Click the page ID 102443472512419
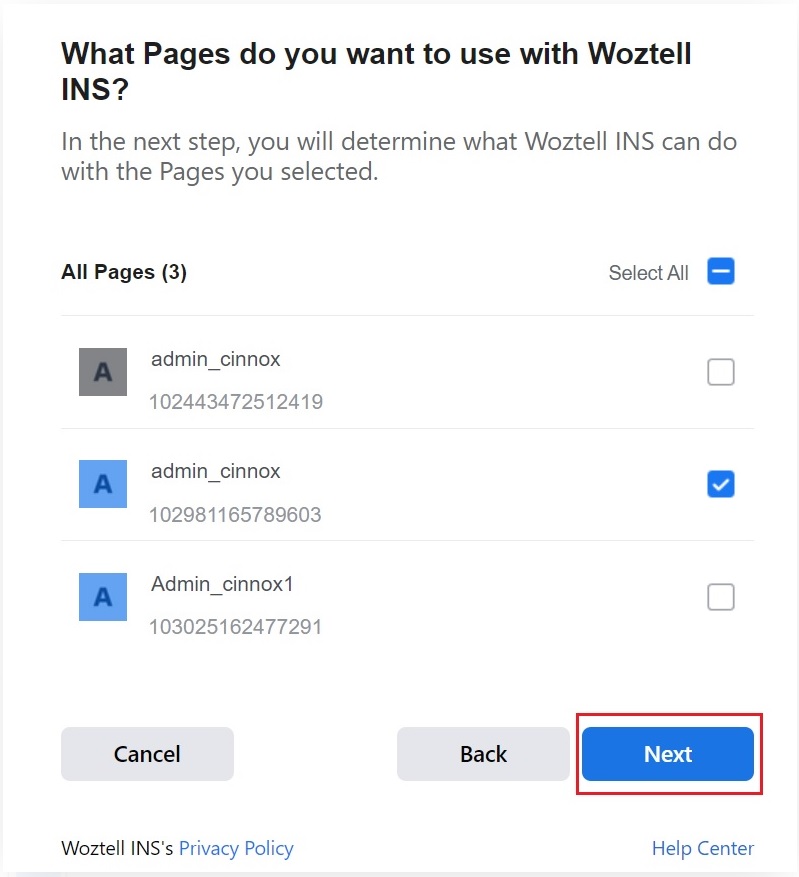Viewport: 799px width, 877px height. pos(236,403)
